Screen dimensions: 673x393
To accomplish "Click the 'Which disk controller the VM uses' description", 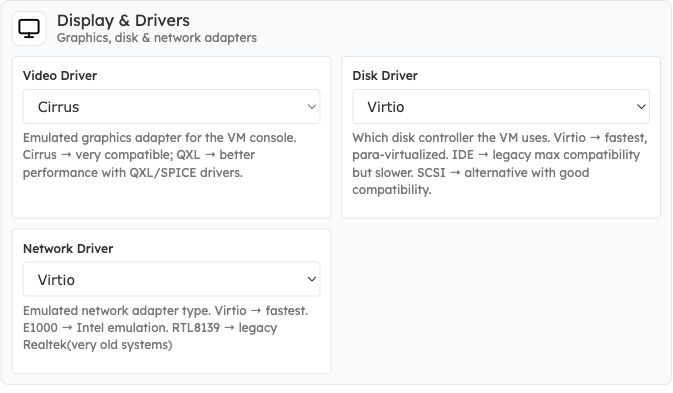I will (500, 163).
